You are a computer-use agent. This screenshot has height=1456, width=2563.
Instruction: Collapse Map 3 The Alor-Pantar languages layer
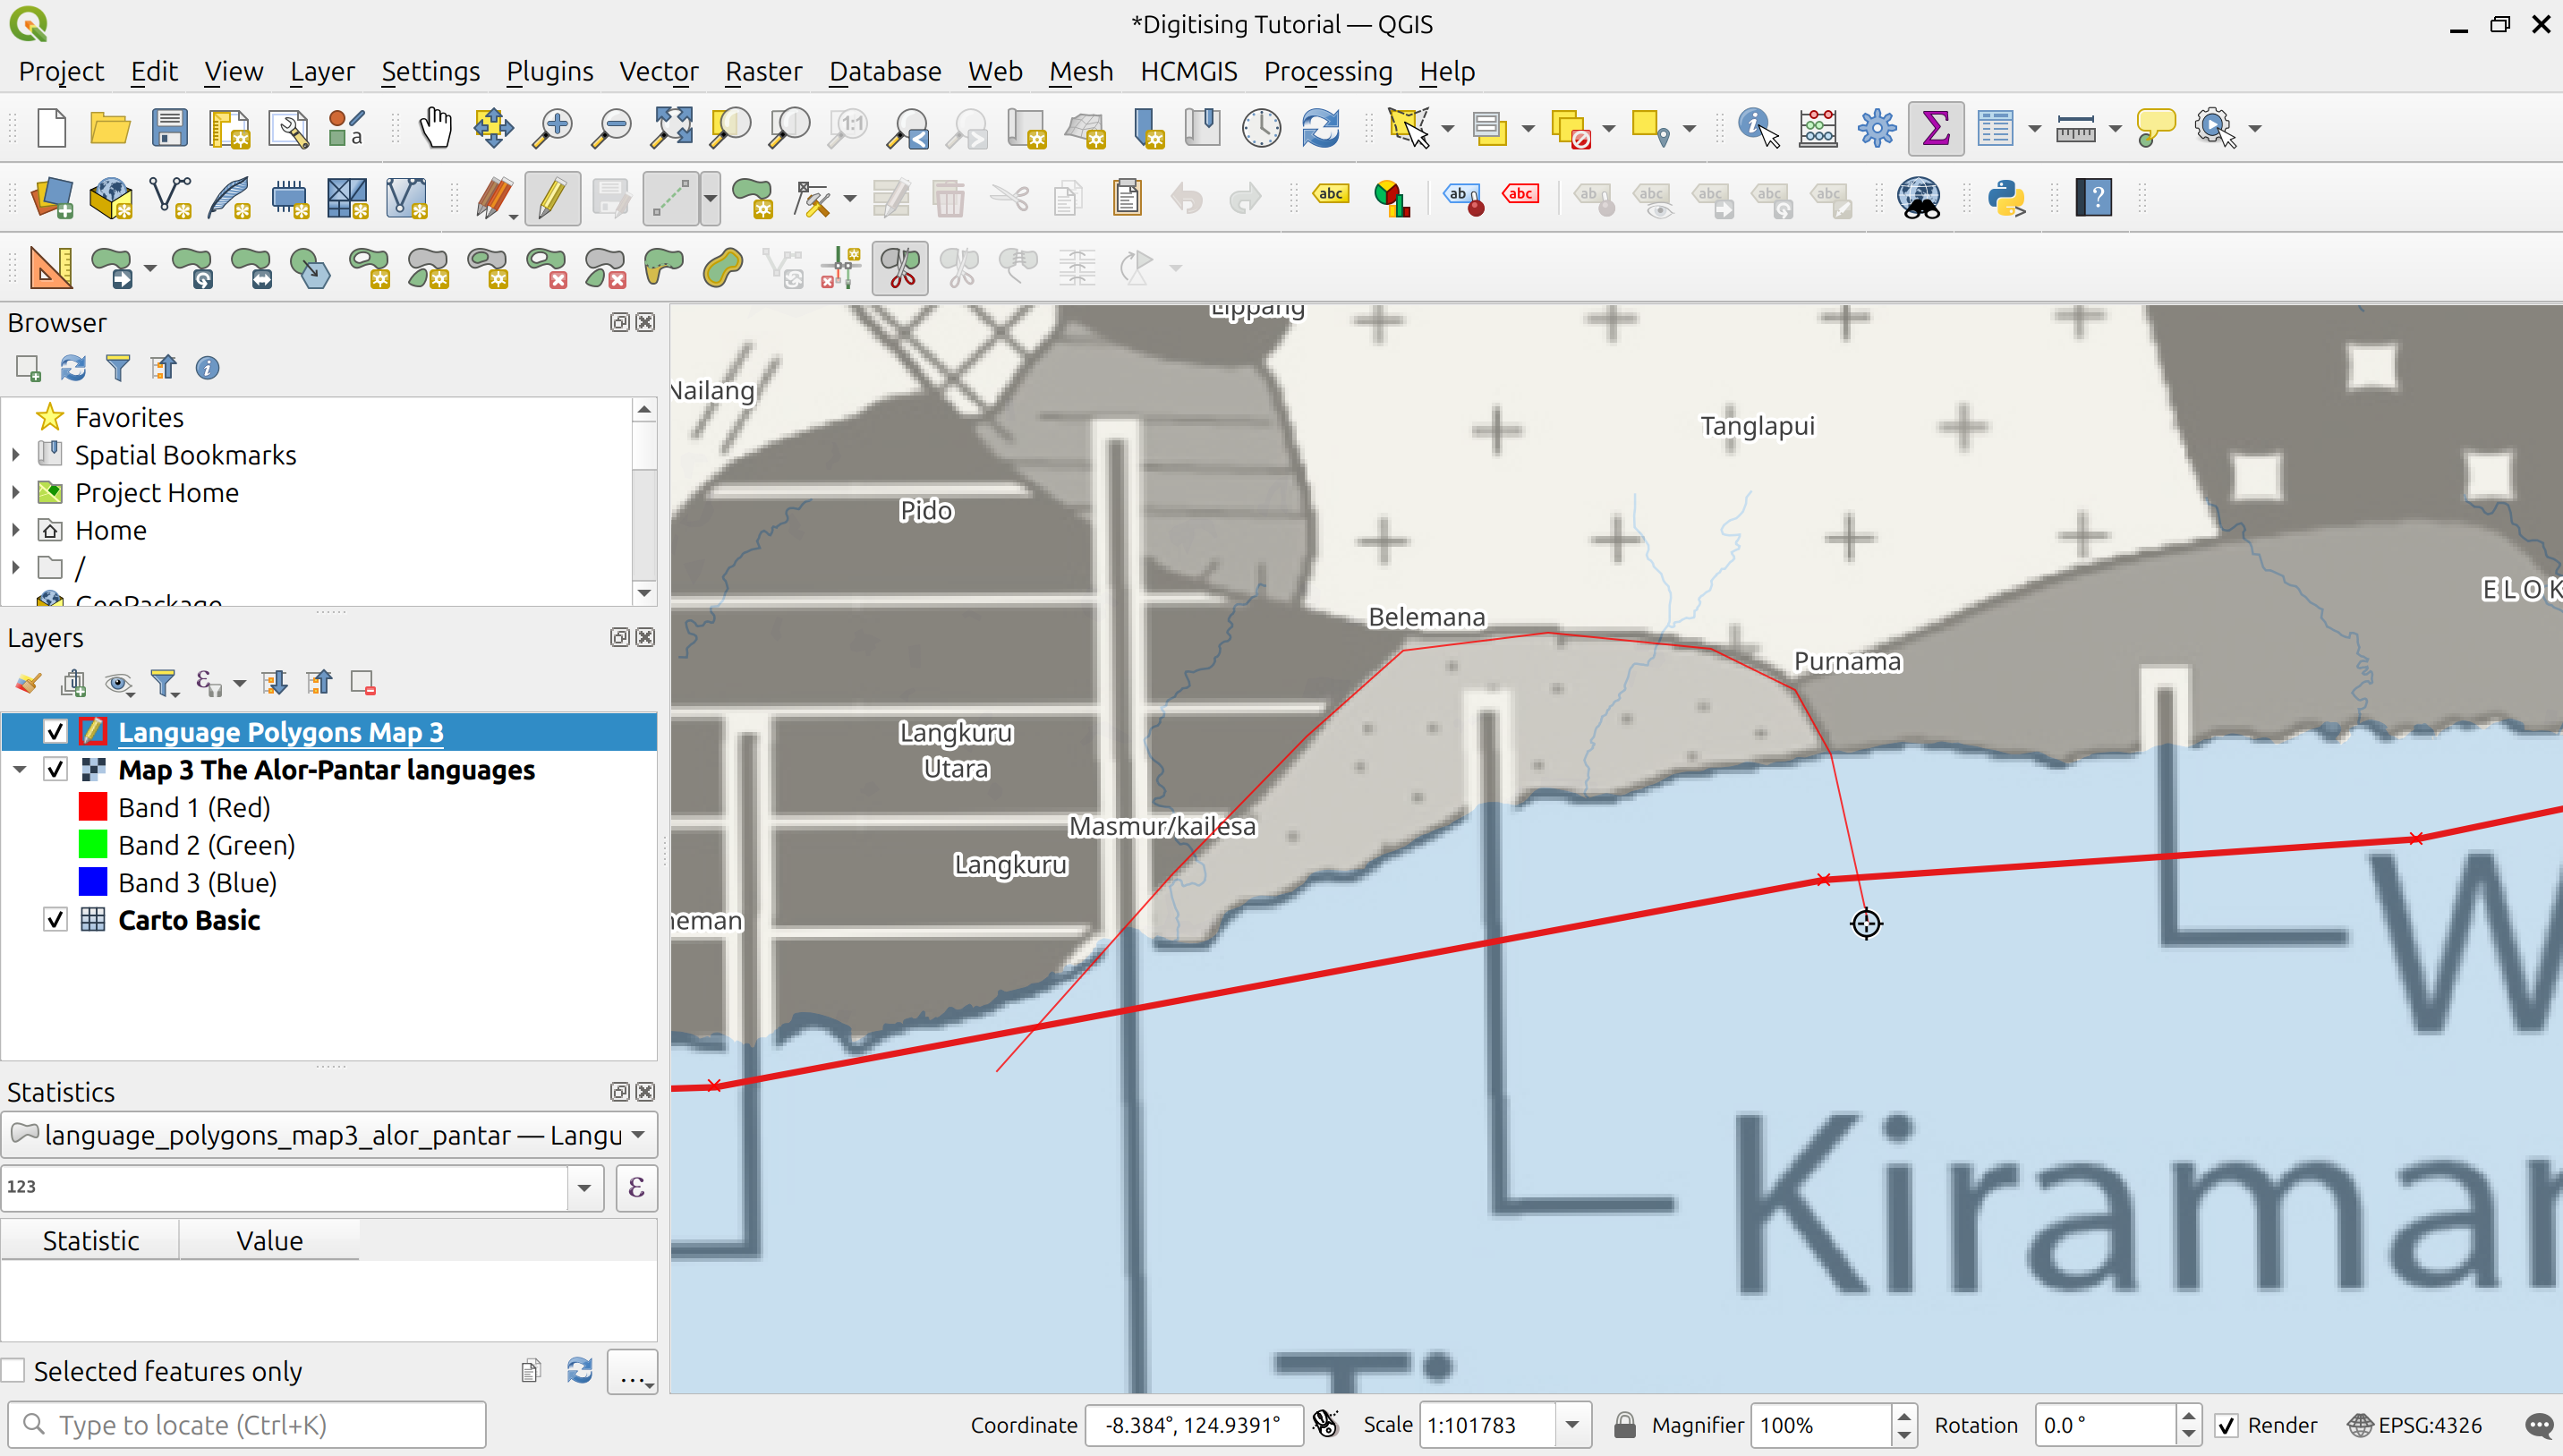[19, 770]
